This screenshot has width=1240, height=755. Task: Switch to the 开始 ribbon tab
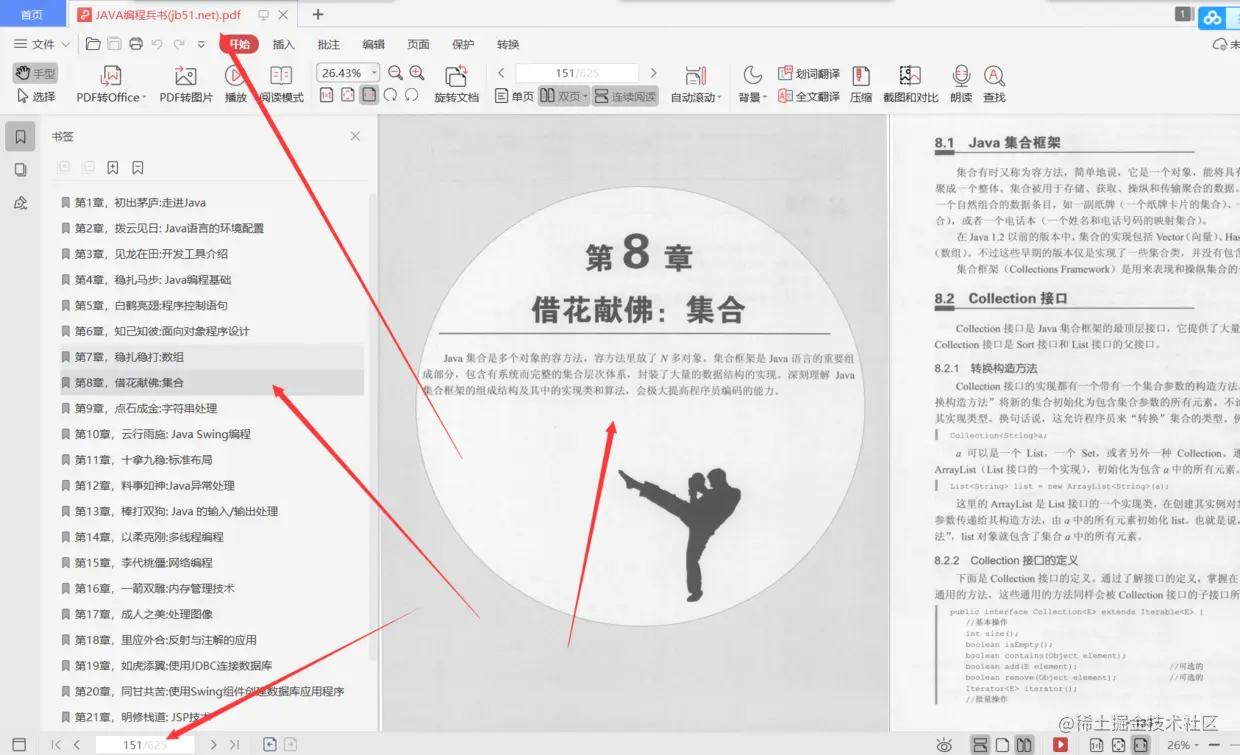[x=240, y=44]
